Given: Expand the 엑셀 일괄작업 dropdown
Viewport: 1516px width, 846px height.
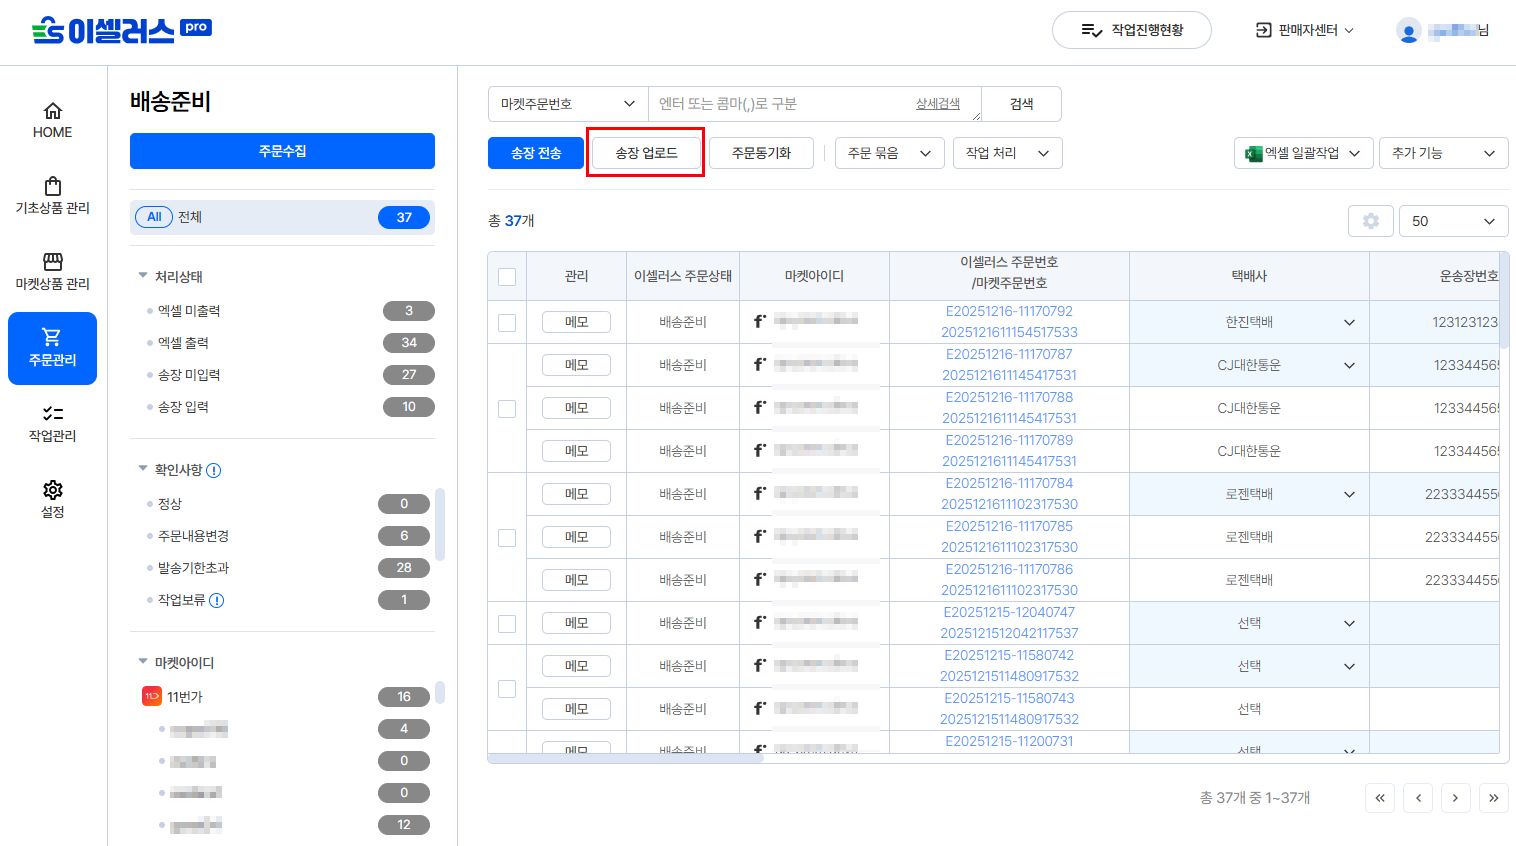Looking at the screenshot, I should click(x=1302, y=153).
